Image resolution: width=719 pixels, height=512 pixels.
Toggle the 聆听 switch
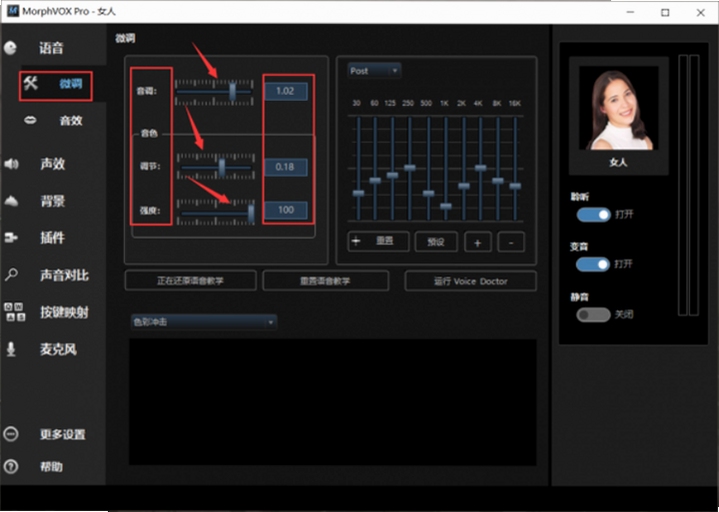click(593, 215)
